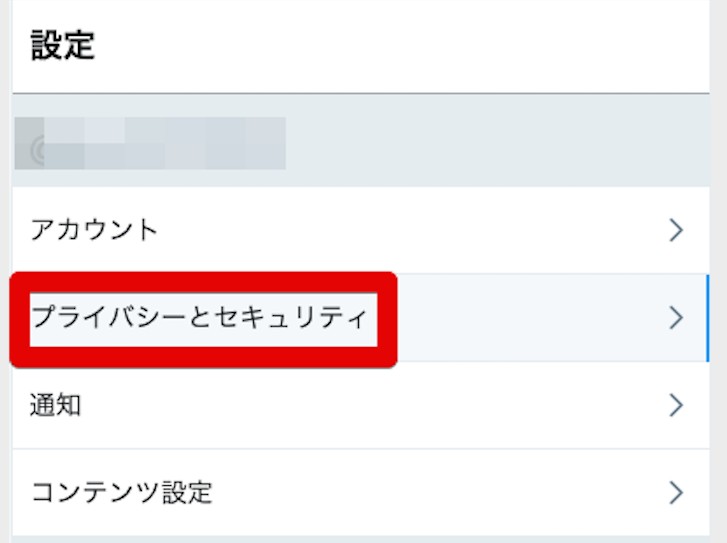Click blank header space beside 設定
The image size is (727, 543).
coord(400,46)
